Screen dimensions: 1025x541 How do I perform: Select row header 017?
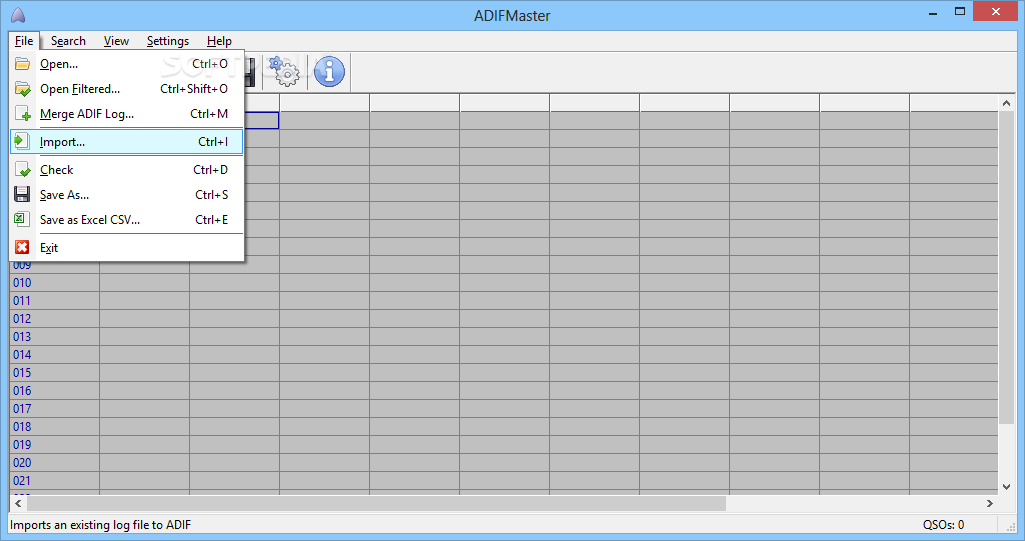coord(54,408)
